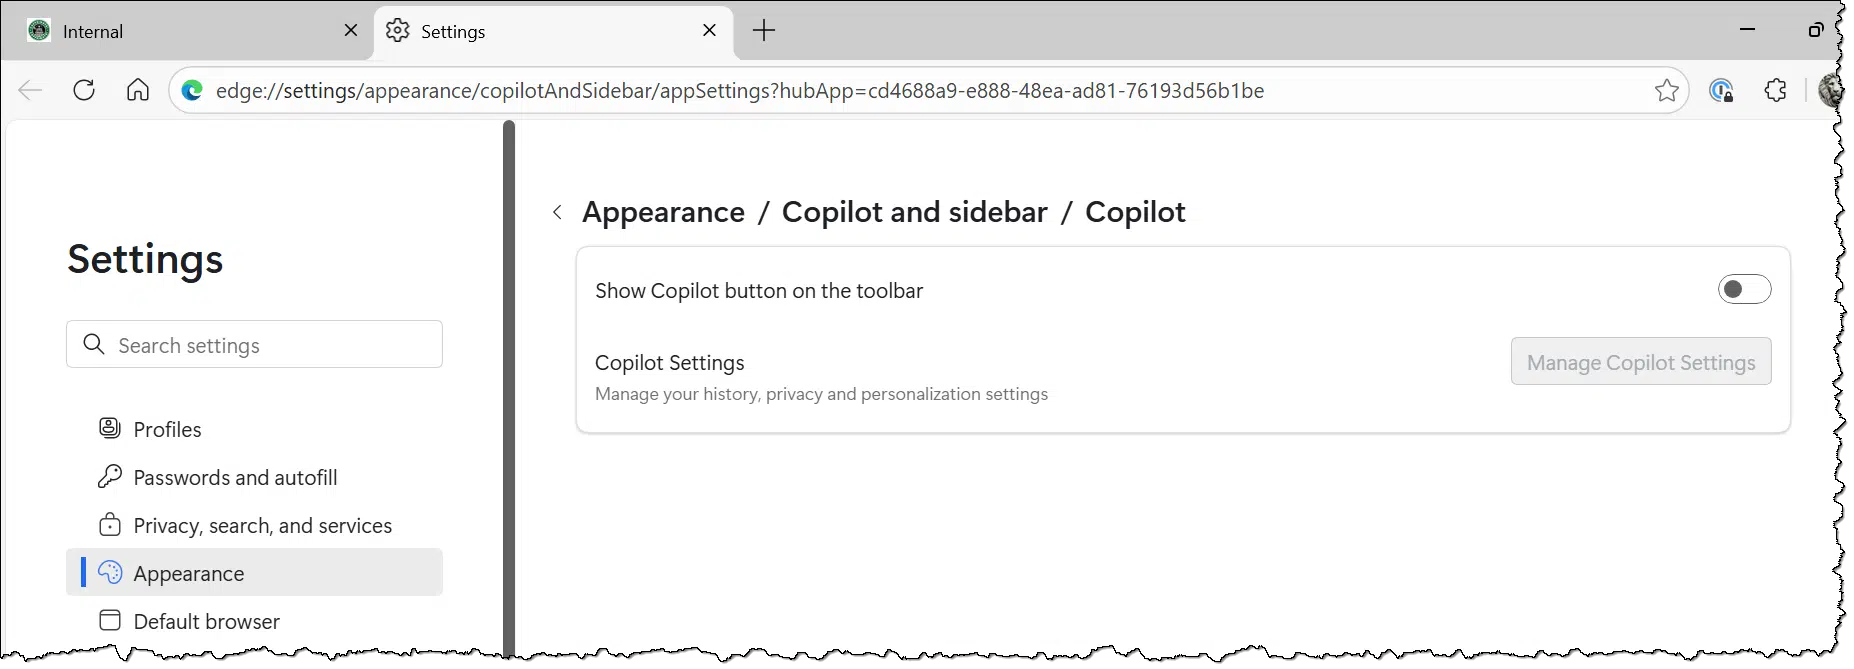The height and width of the screenshot is (669, 1854).
Task: Click the Edge logo in address bar
Action: (x=192, y=91)
